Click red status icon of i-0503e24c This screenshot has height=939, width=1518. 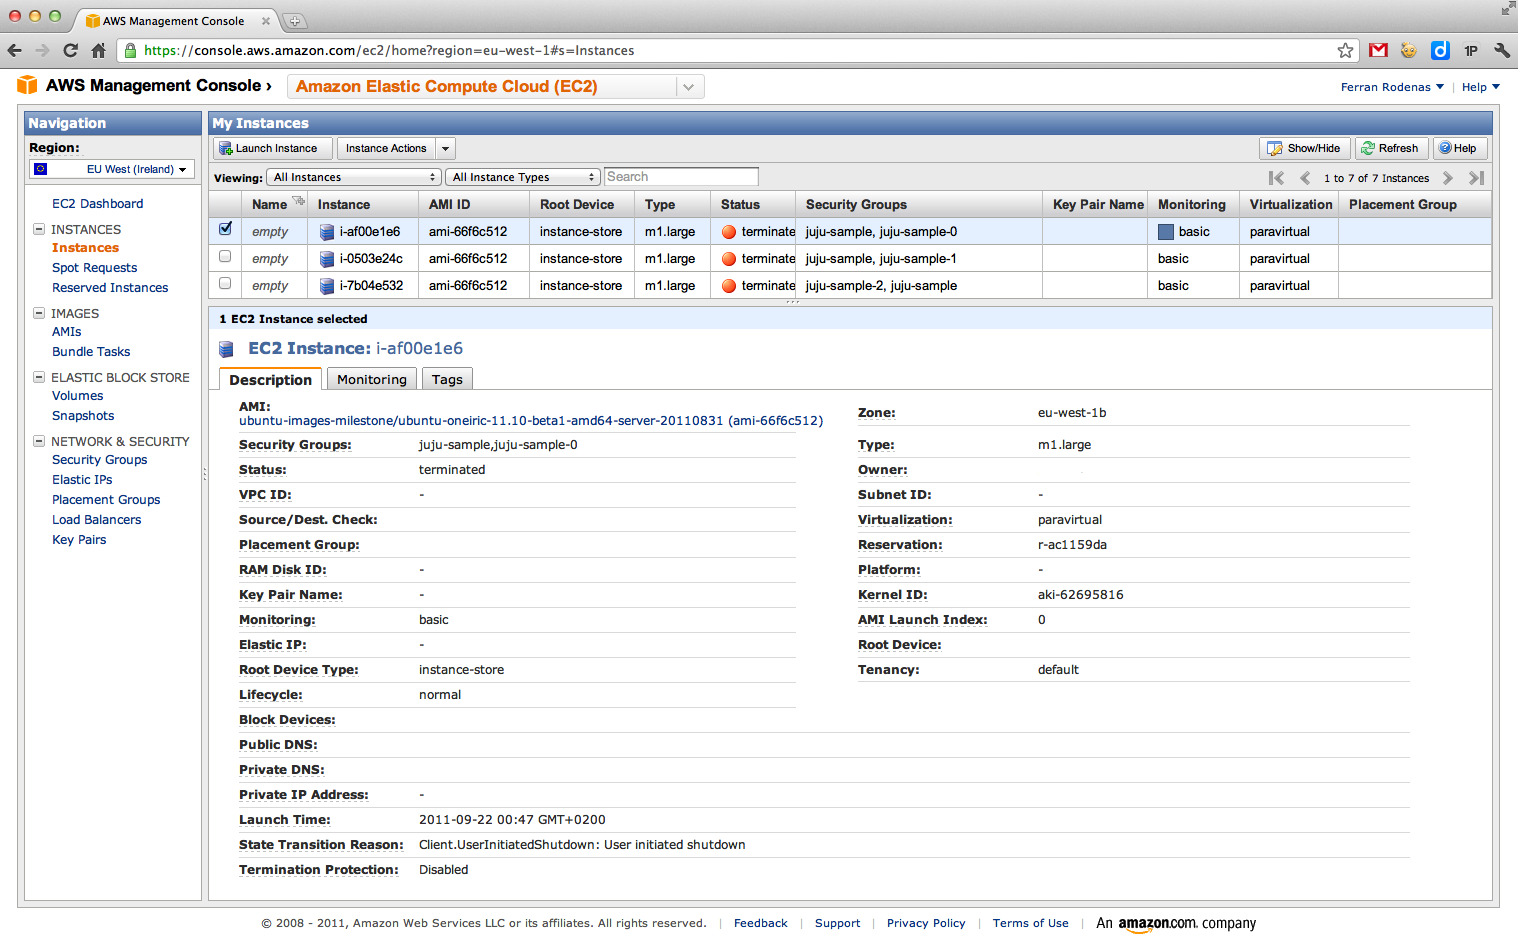pyautogui.click(x=729, y=259)
